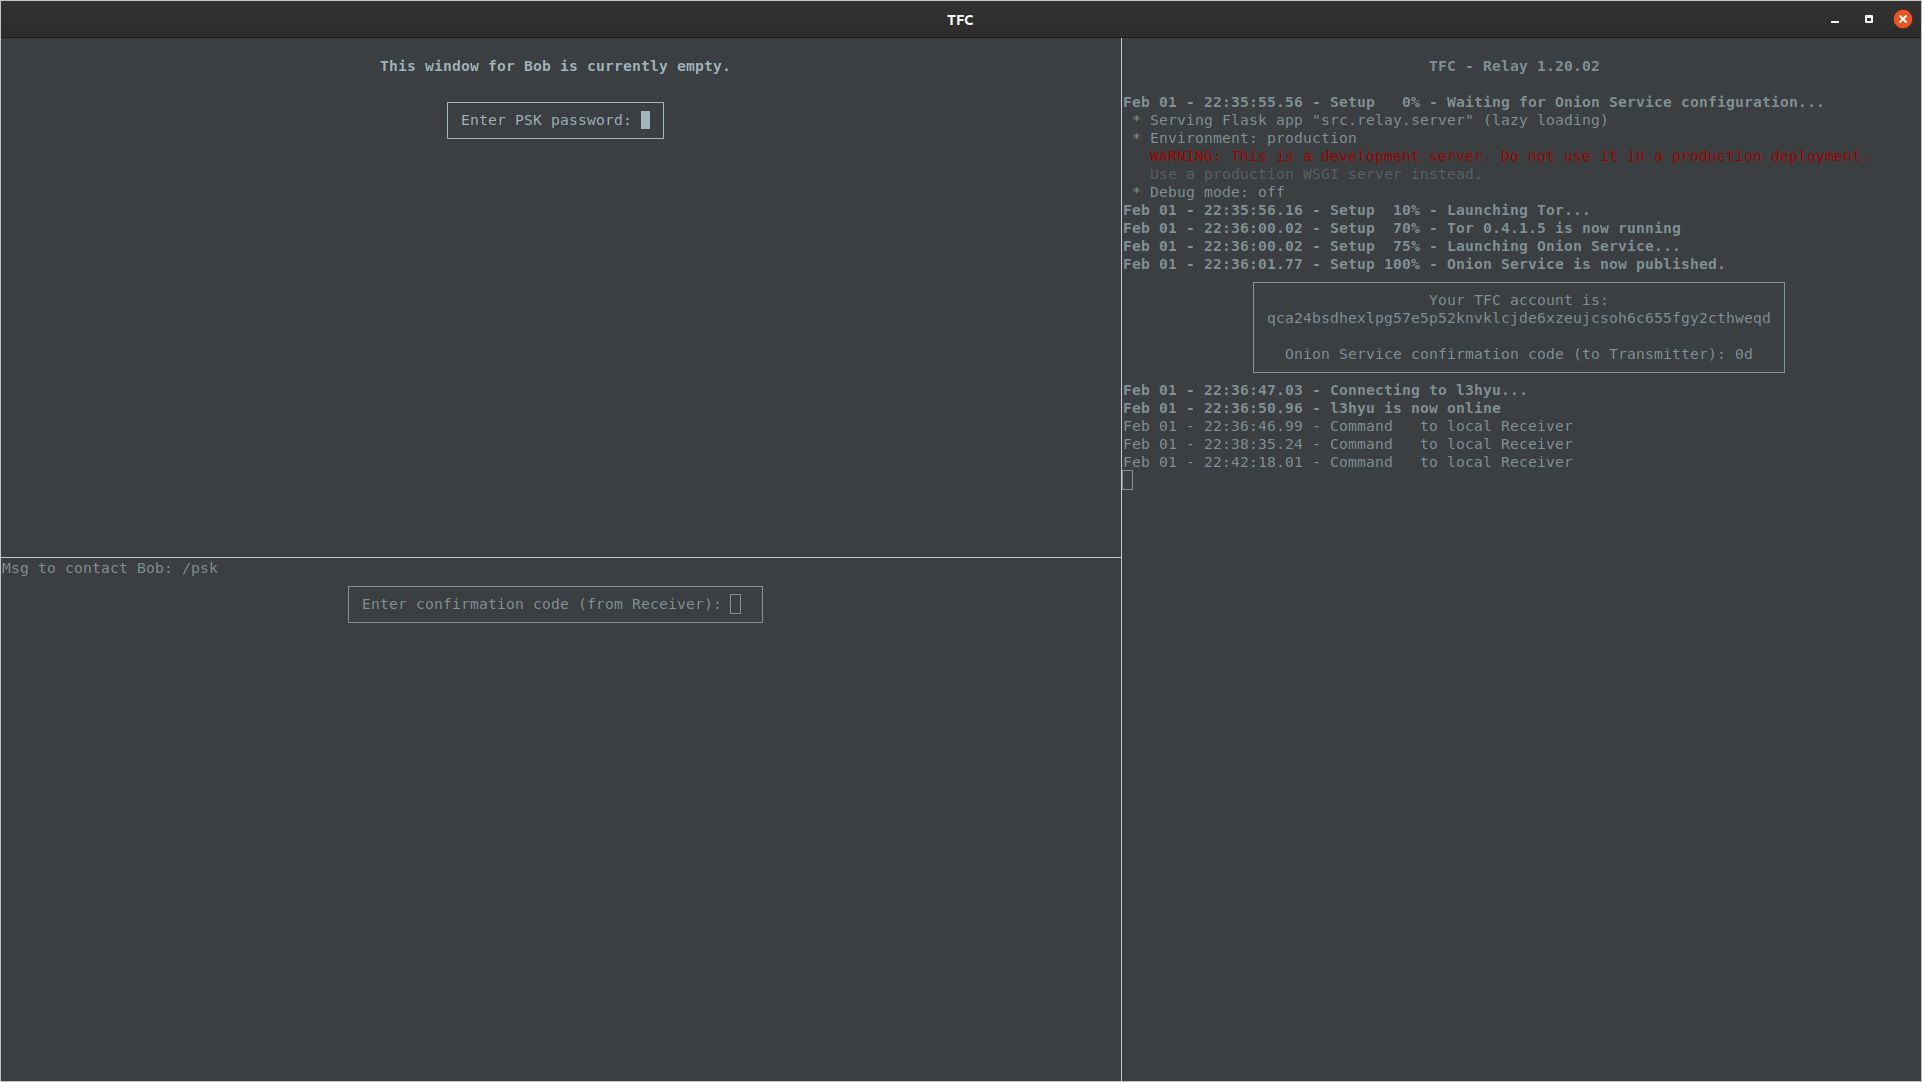
Task: Click the 'Launching Onion Service...' log line
Action: (1401, 247)
